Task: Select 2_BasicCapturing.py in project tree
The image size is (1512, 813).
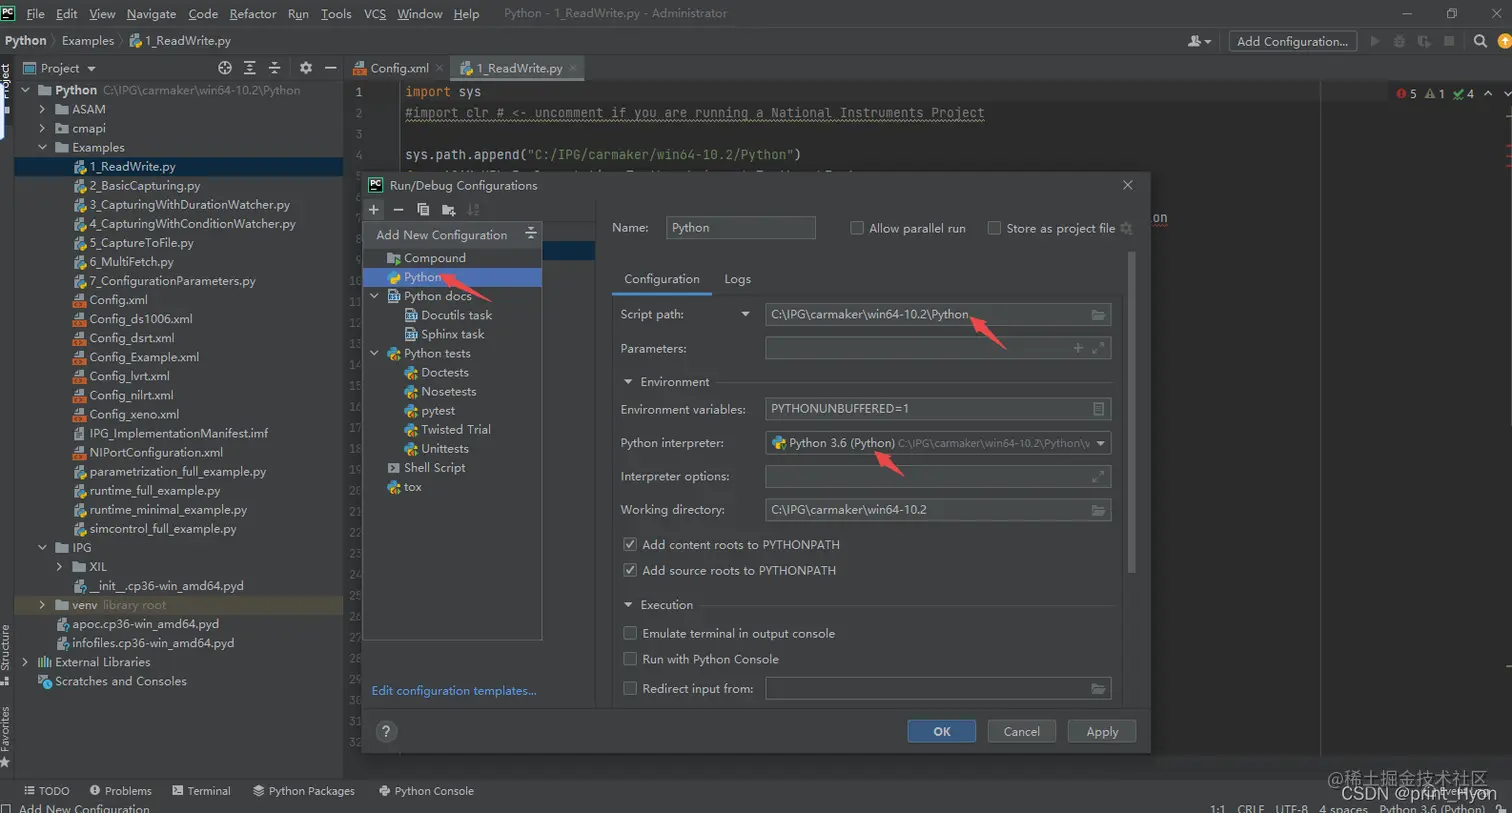Action: click(x=145, y=186)
